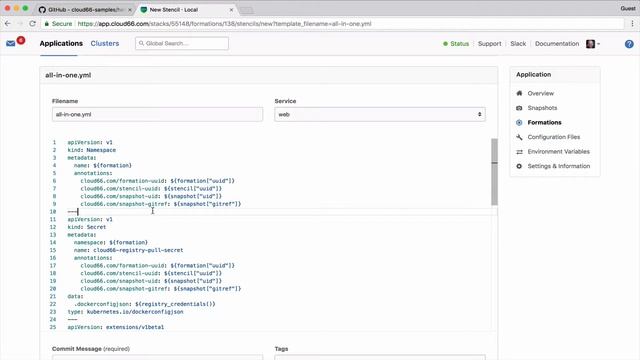The width and height of the screenshot is (640, 360).
Task: Go to Snapshots in Application sidebar
Action: 542,108
